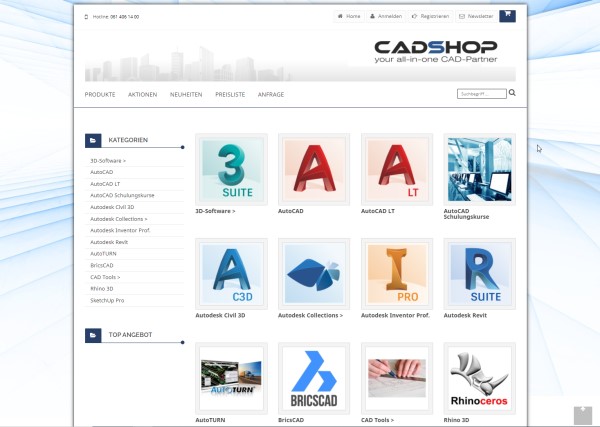Open the CAD Tools thumbnail

tap(397, 378)
